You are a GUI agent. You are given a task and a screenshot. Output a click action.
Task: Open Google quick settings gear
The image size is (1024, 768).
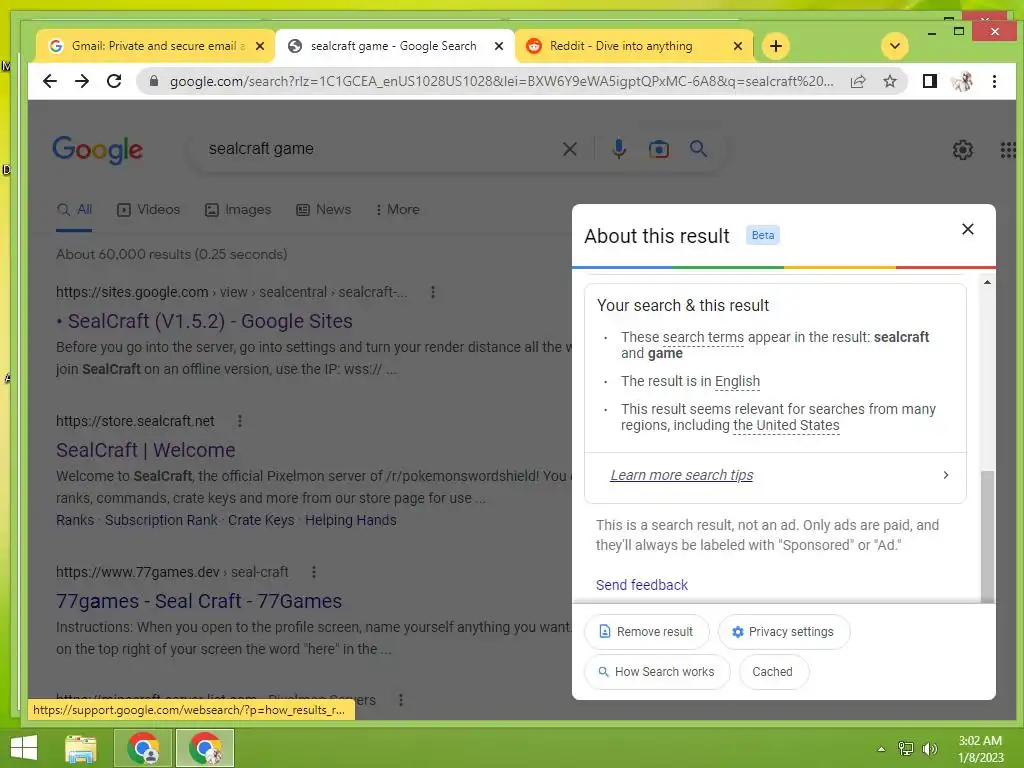[x=963, y=150]
